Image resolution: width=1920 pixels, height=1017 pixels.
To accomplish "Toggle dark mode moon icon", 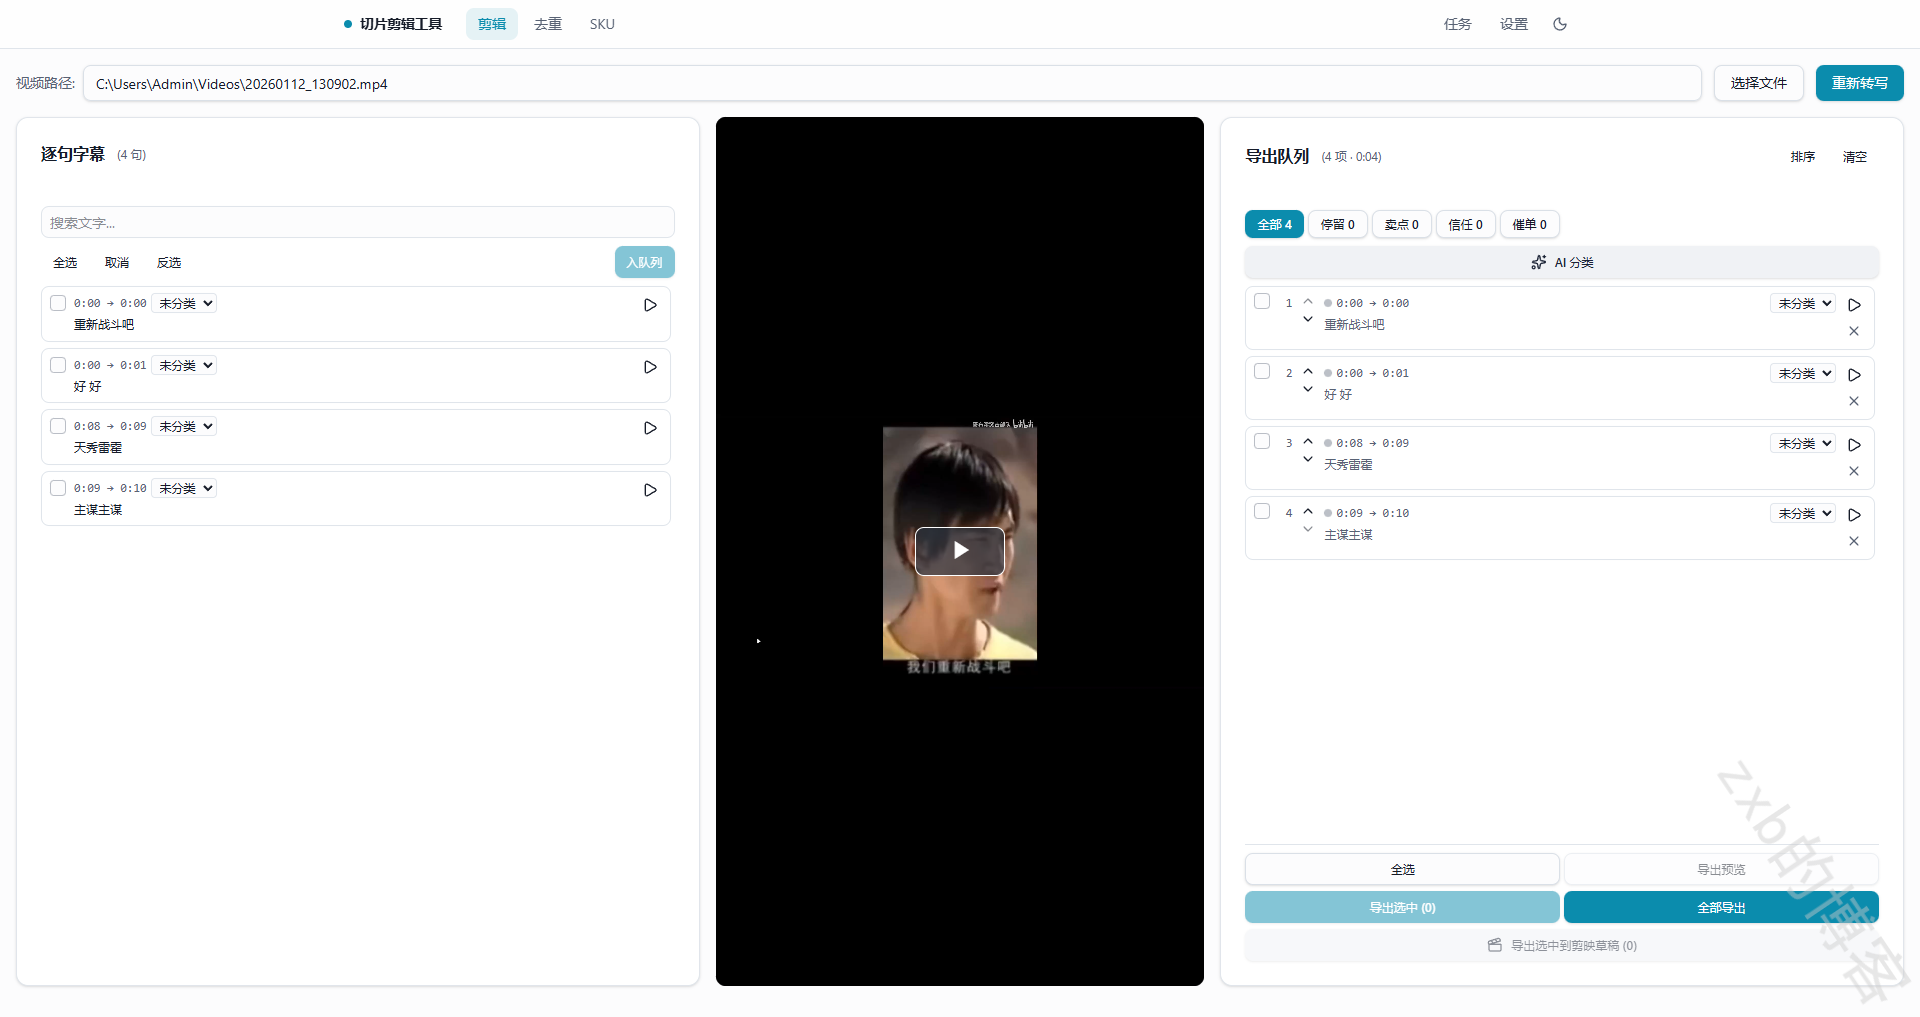I will [x=1560, y=24].
